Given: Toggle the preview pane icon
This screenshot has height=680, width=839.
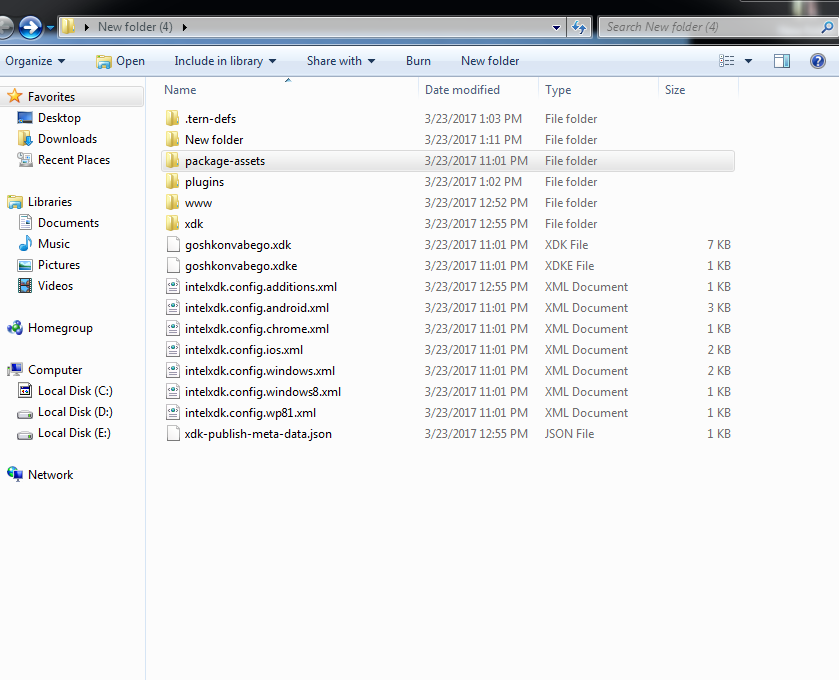Looking at the screenshot, I should [782, 61].
